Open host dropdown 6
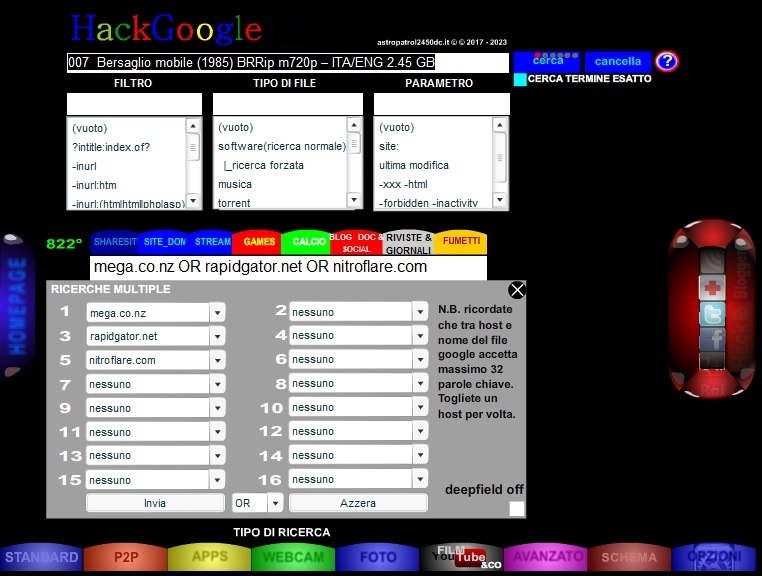The image size is (762, 576). tap(420, 359)
